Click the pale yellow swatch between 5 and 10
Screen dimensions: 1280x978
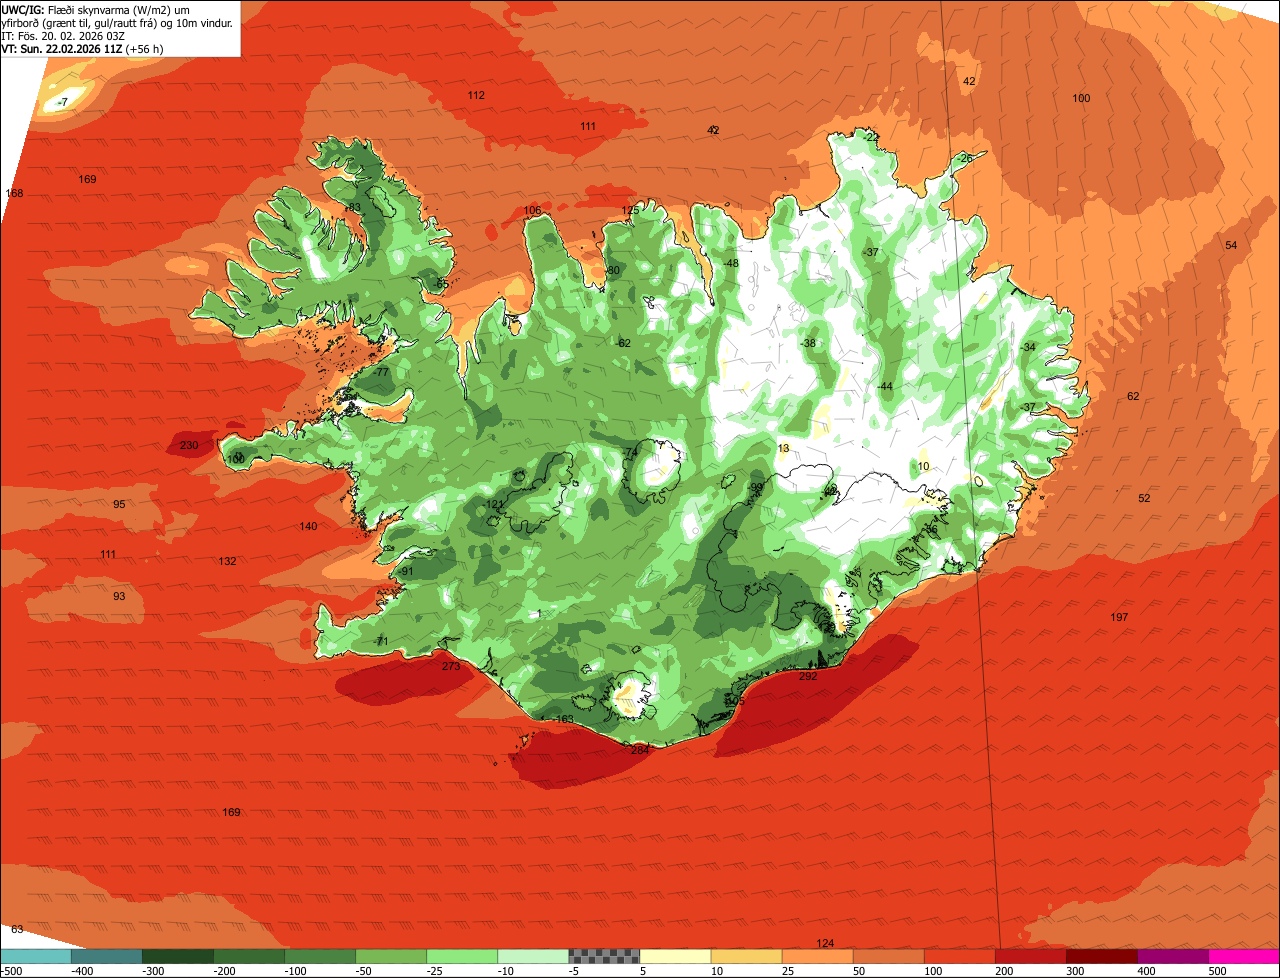click(674, 956)
